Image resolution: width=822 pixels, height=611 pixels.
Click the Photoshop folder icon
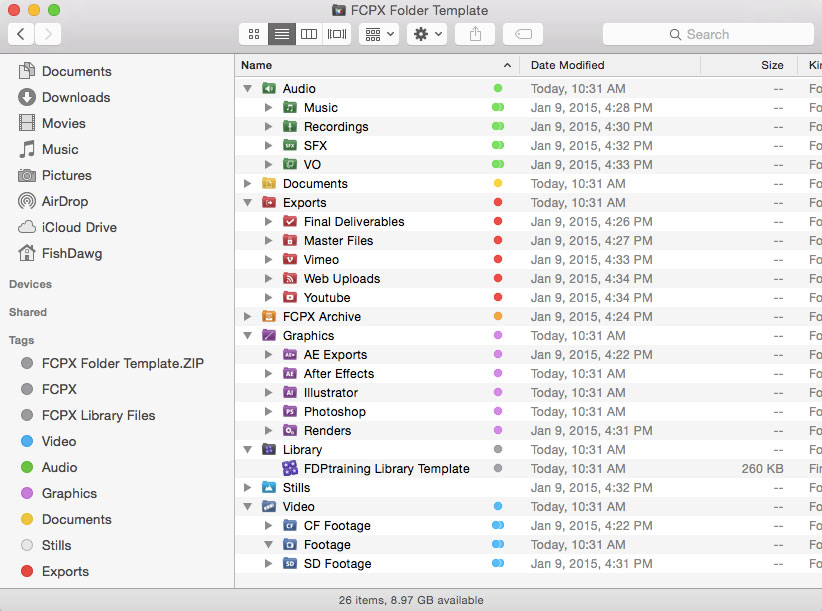(x=290, y=411)
